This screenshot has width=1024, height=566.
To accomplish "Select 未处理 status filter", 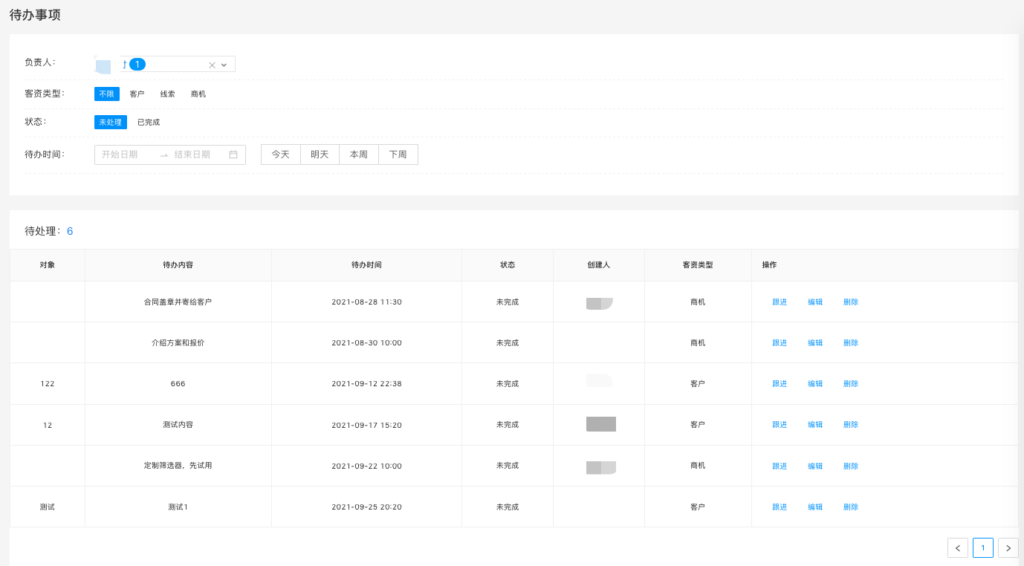I will [x=110, y=123].
